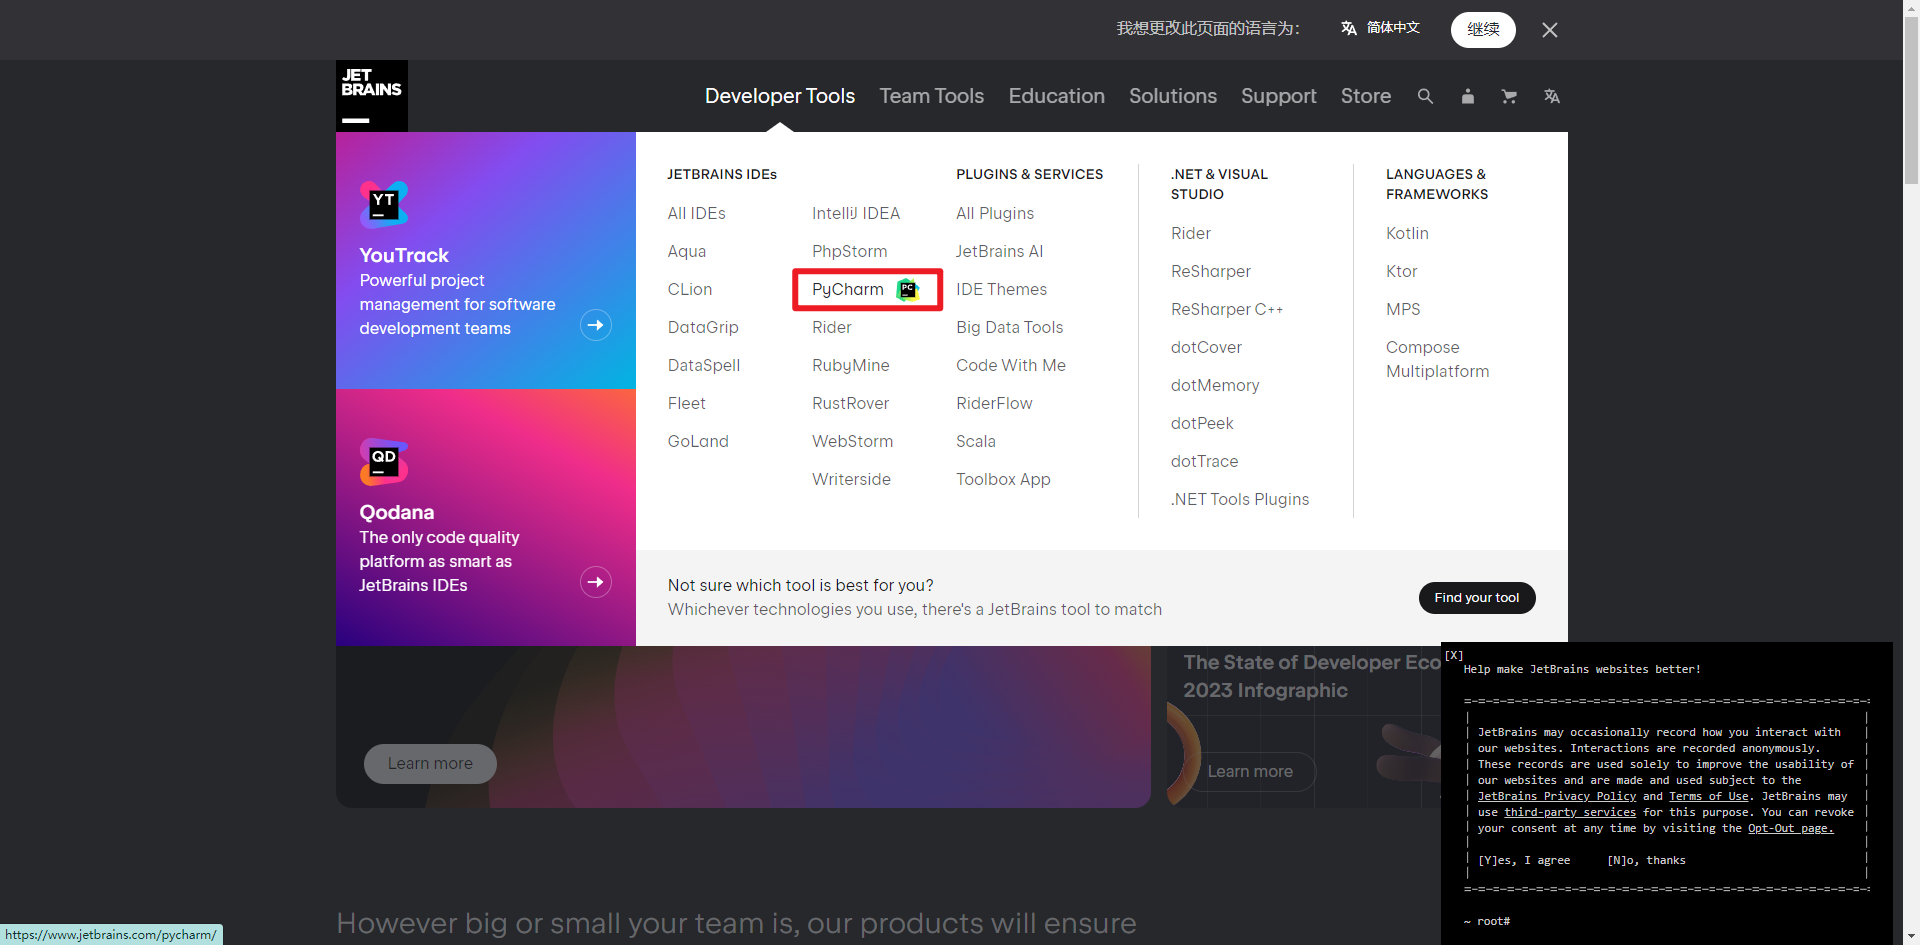Go to the Store menu item
The image size is (1920, 945).
click(x=1366, y=96)
